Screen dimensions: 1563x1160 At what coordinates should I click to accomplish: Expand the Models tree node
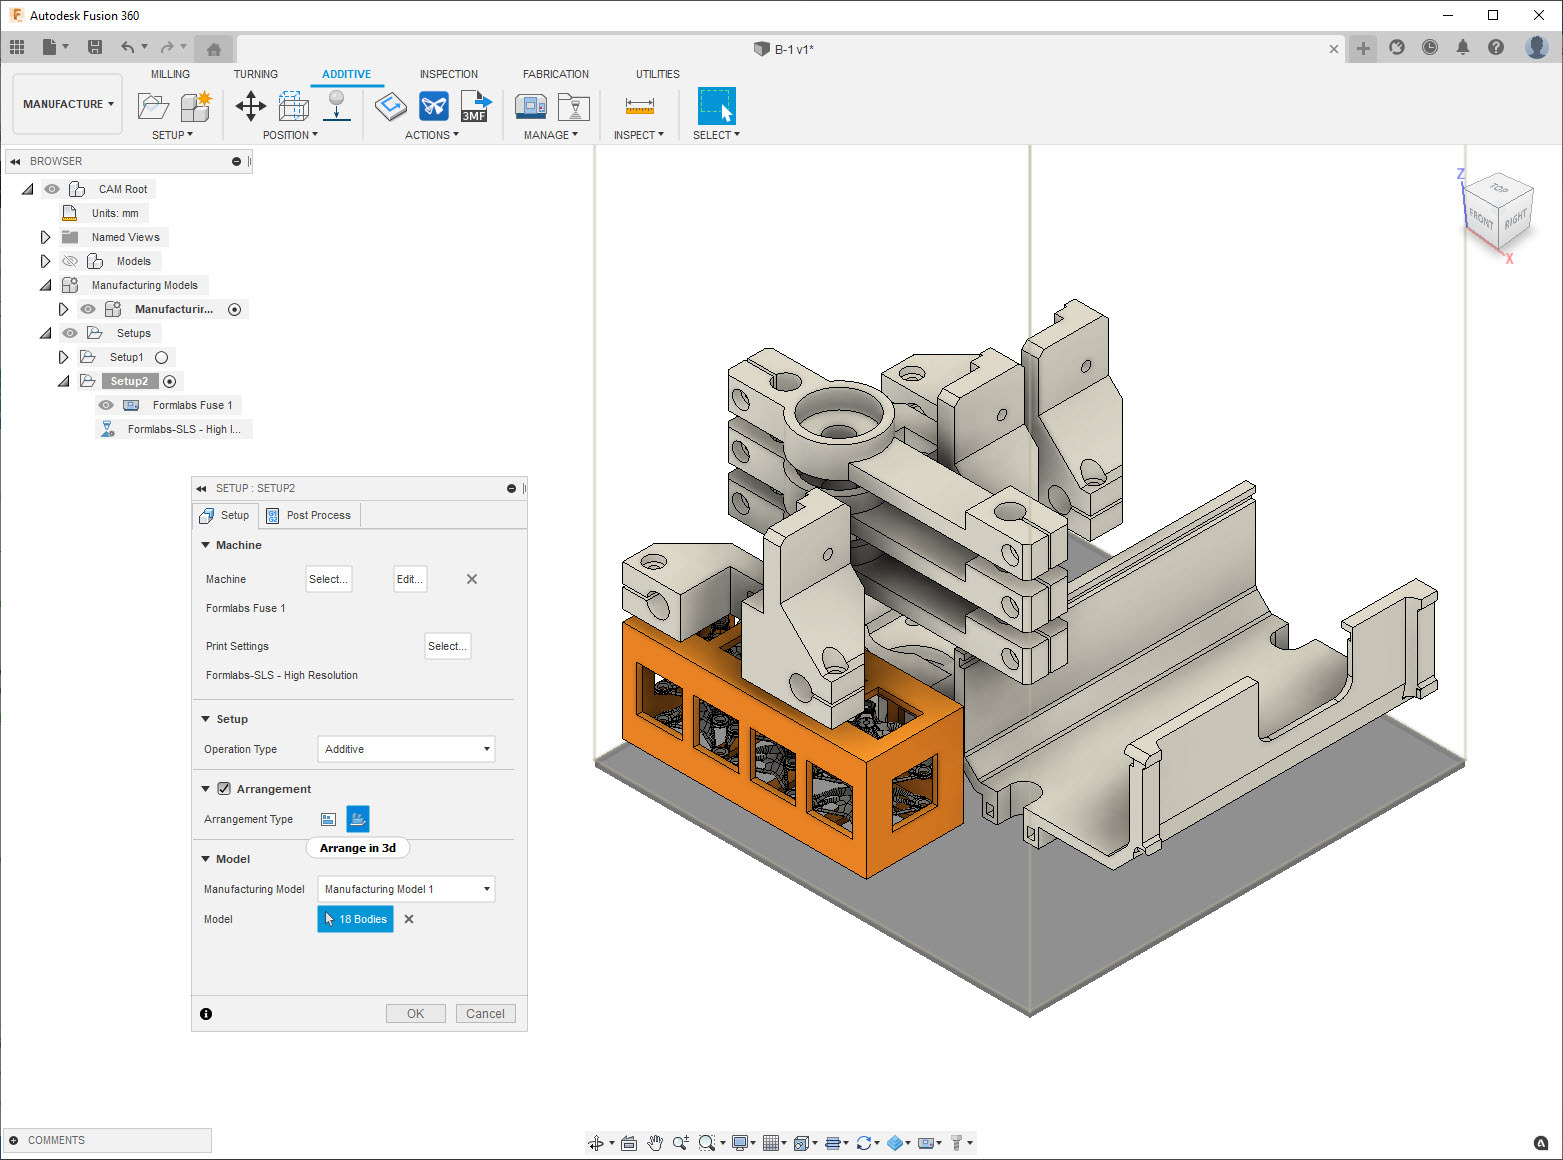click(45, 261)
